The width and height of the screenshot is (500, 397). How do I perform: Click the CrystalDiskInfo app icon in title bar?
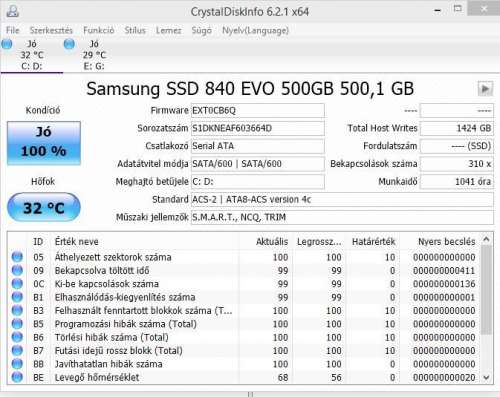coord(13,11)
